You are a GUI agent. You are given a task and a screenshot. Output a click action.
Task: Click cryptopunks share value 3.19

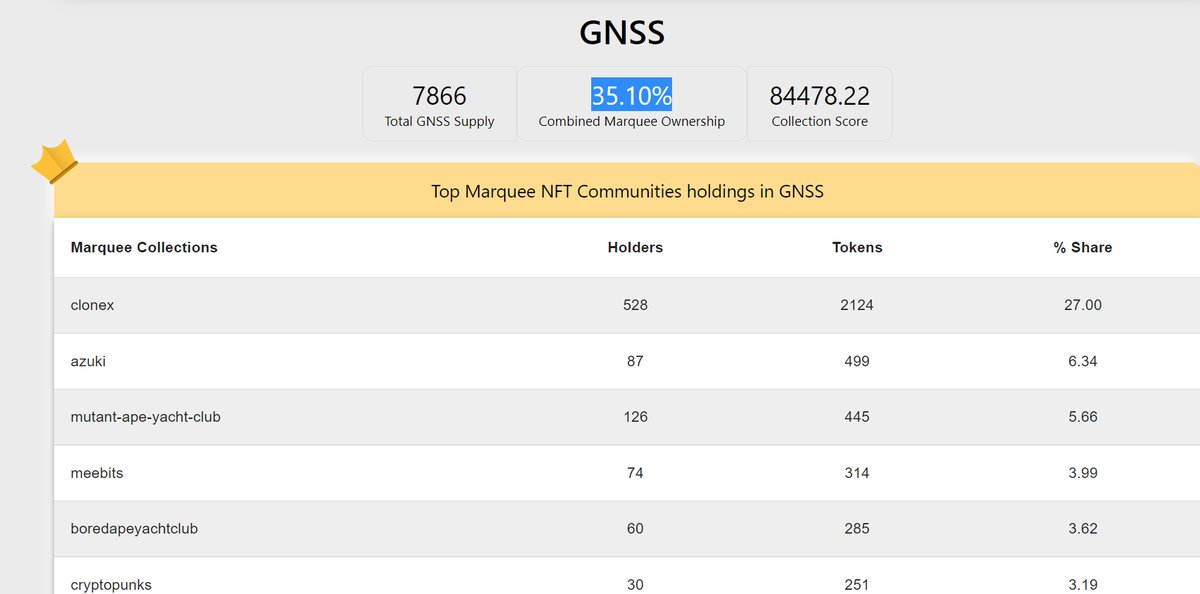point(1083,585)
